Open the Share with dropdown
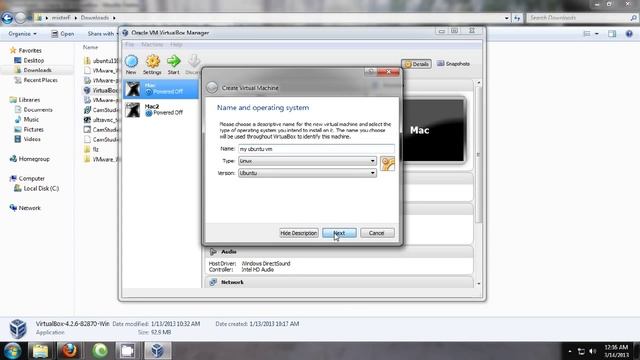640x360 pixels. 102,34
